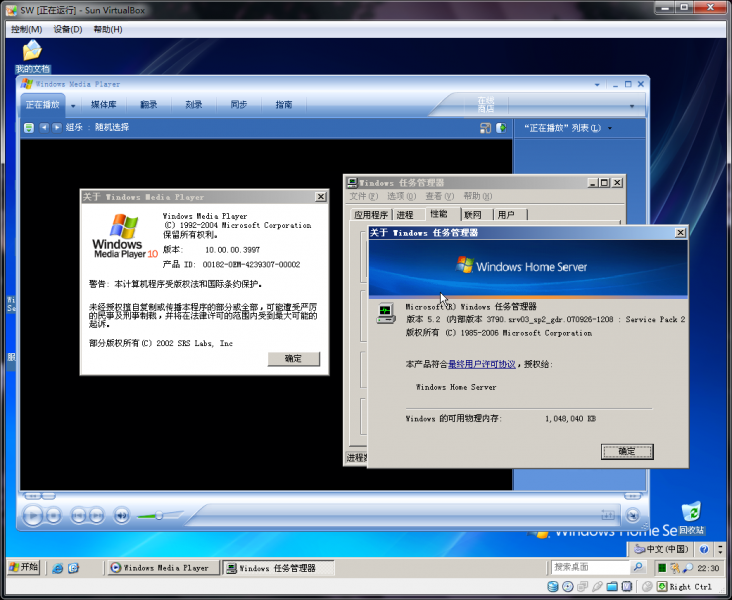Click VirtualBox hard disk status icon
This screenshot has width=732, height=600.
click(552, 587)
